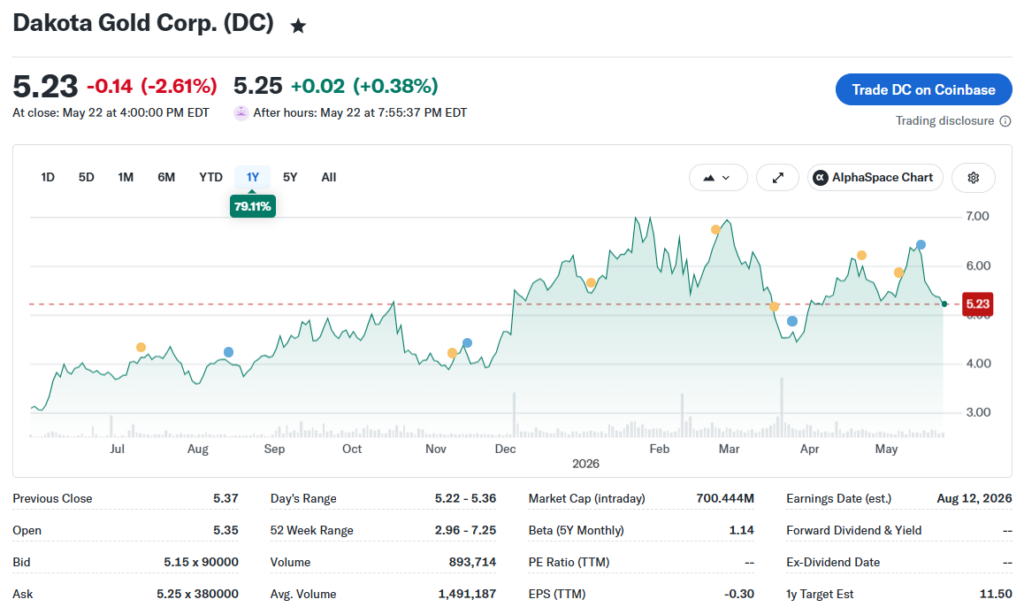Show the All time range
The height and width of the screenshot is (615, 1024).
(x=328, y=177)
